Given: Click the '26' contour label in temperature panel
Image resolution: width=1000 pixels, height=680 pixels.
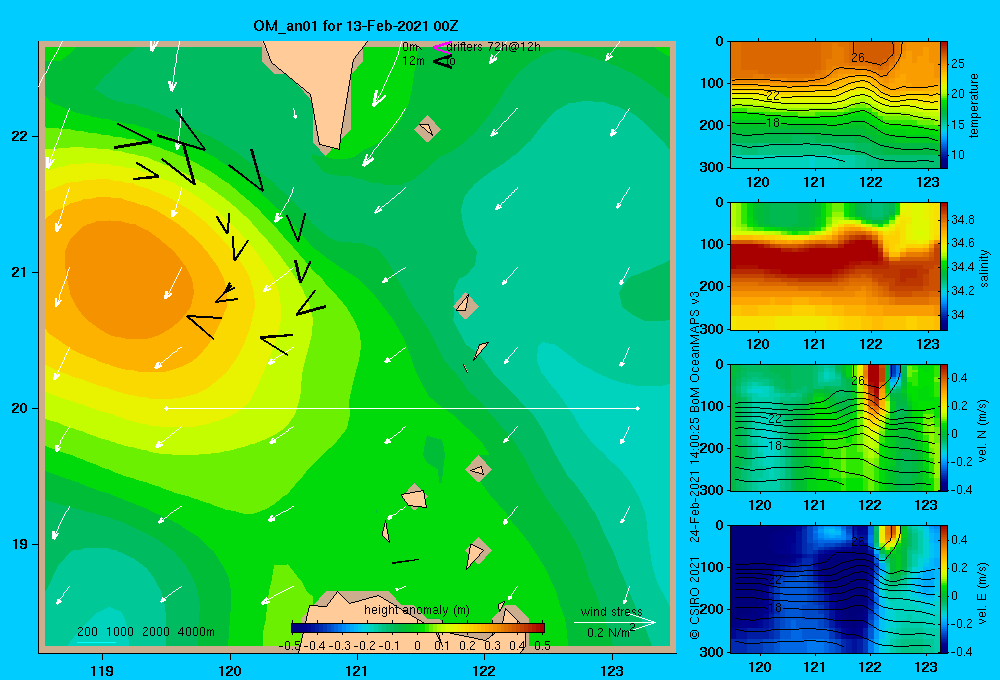Looking at the screenshot, I should (858, 57).
